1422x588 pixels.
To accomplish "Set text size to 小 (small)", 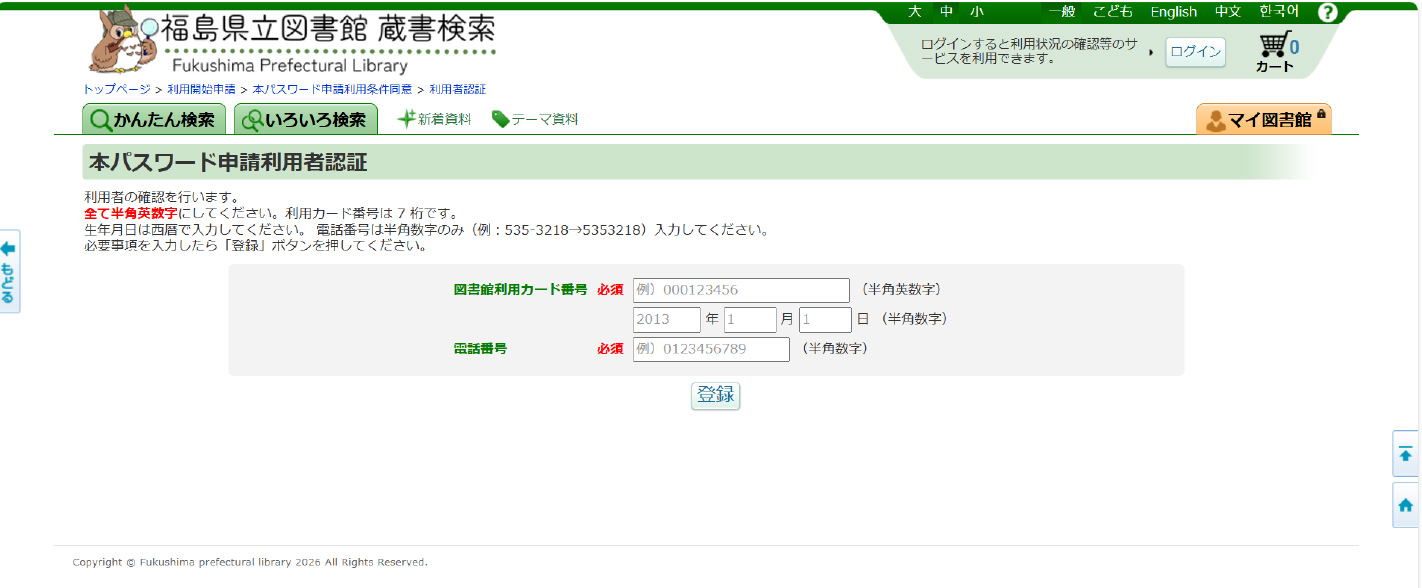I will pos(976,12).
